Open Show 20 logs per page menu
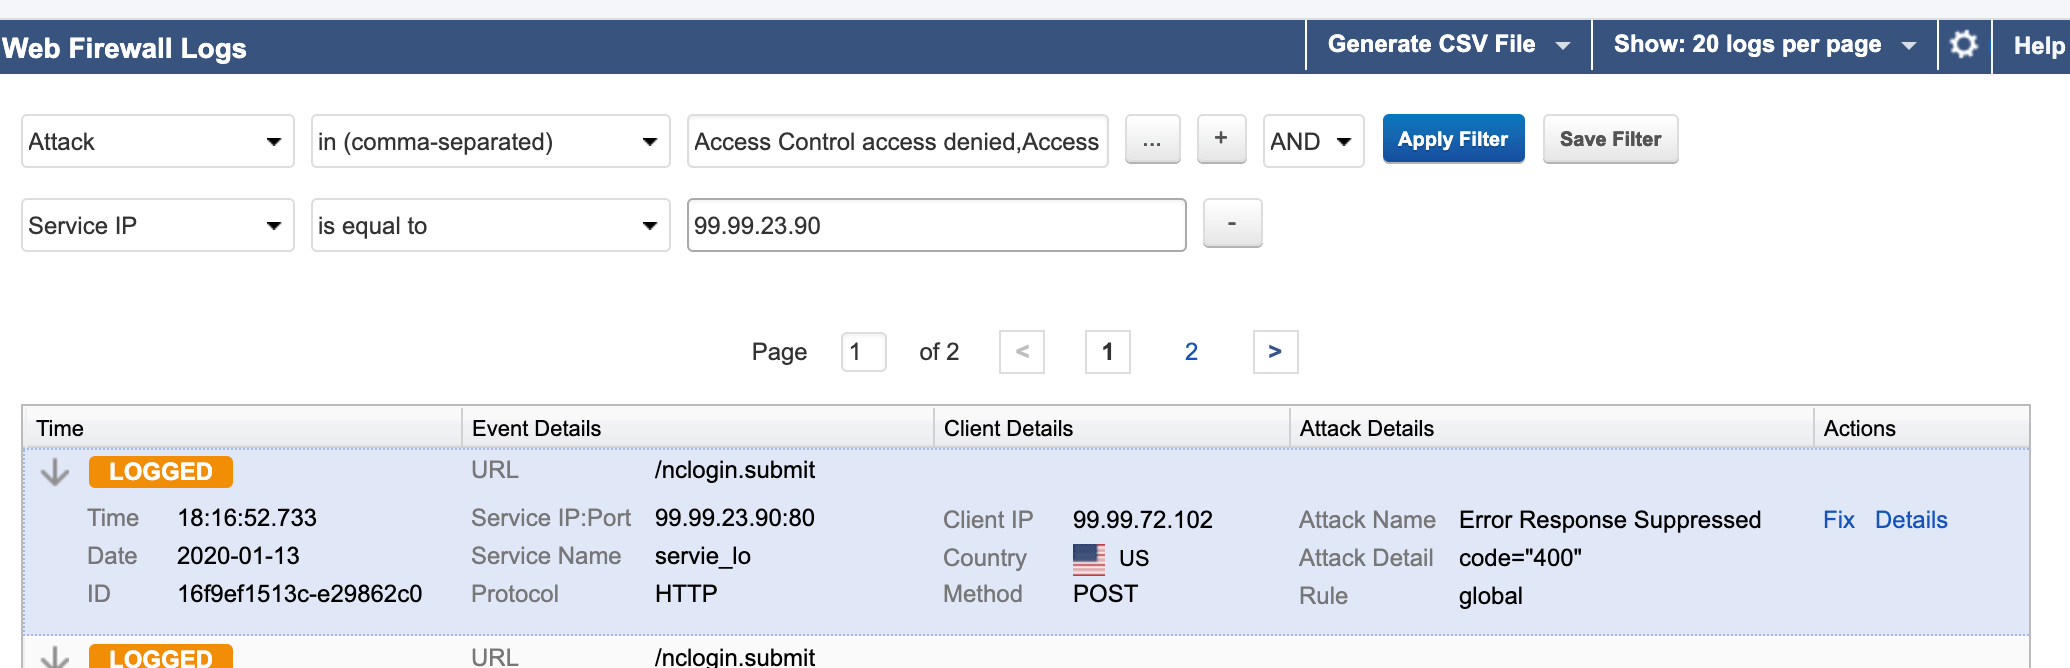The width and height of the screenshot is (2070, 668). [x=1764, y=45]
